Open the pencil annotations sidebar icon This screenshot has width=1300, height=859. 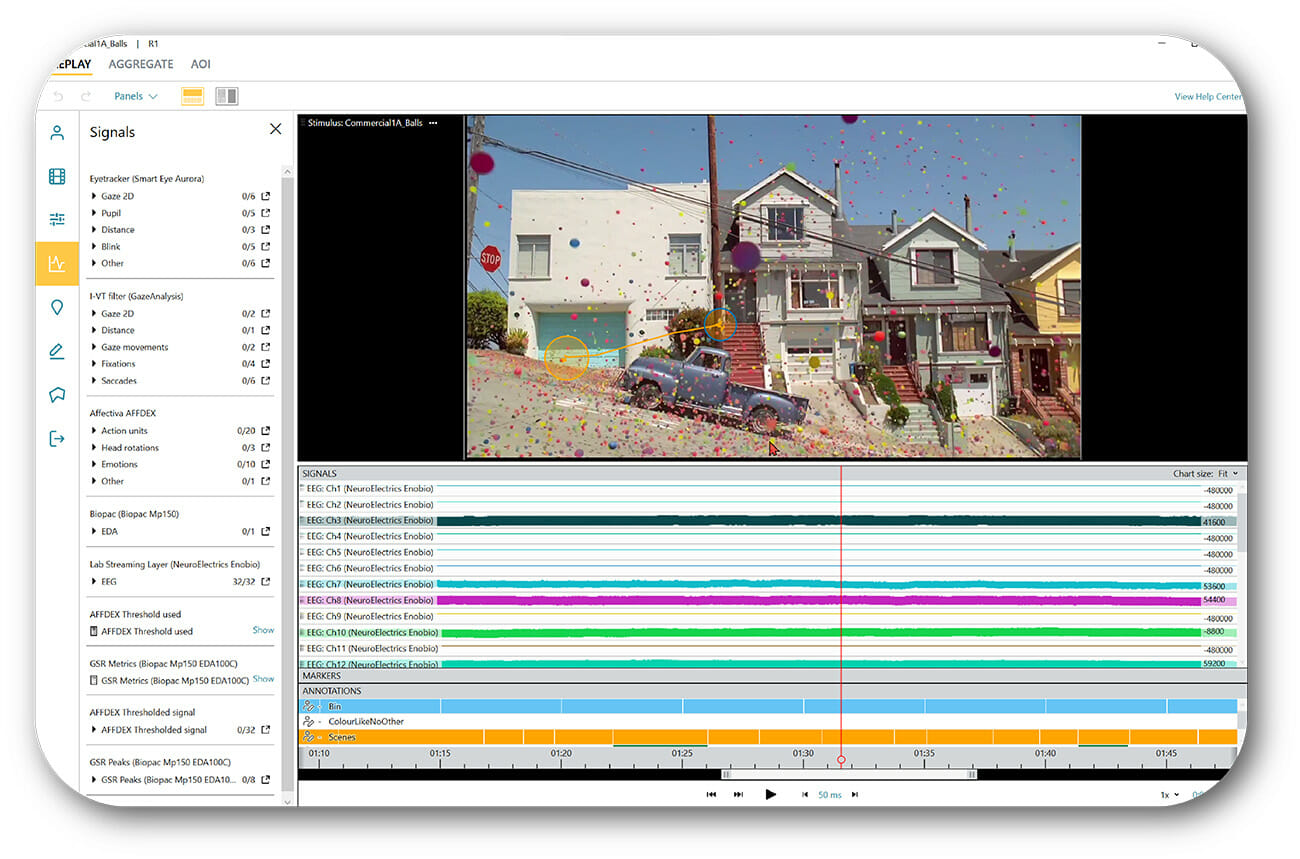[x=57, y=351]
